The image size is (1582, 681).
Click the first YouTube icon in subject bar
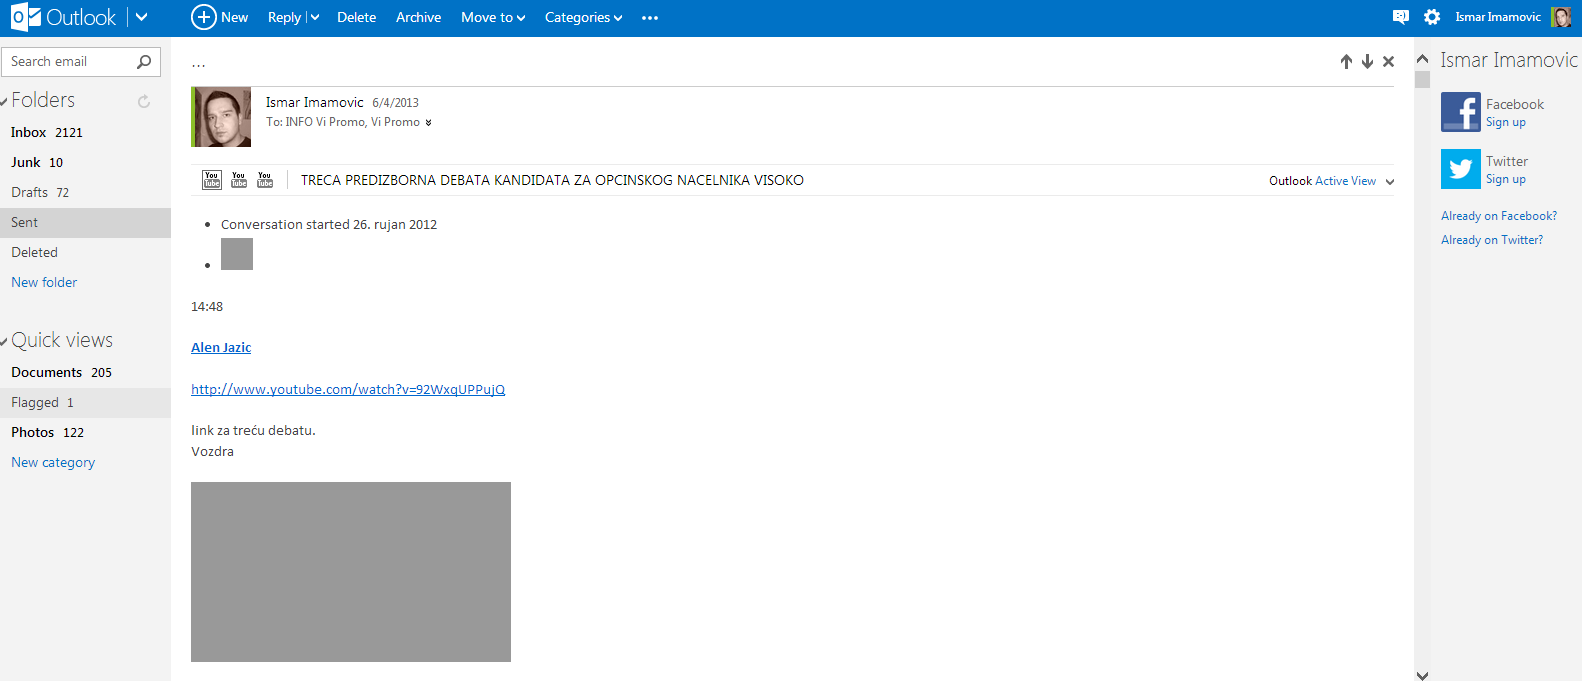[212, 180]
